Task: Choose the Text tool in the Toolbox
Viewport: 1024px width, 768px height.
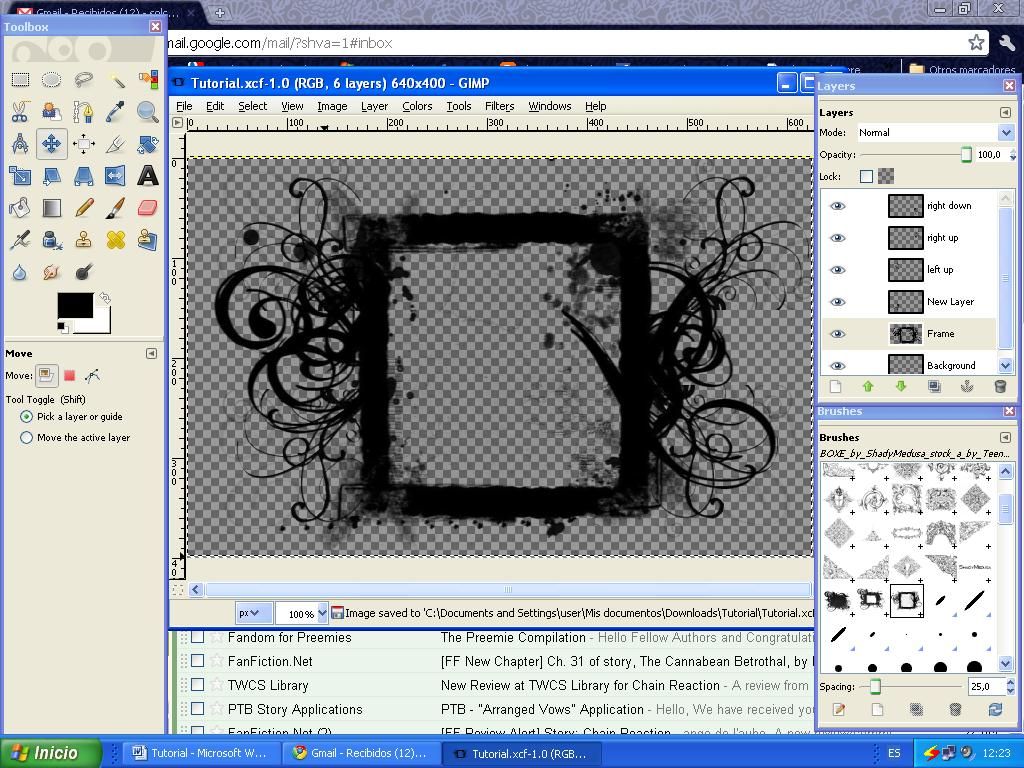Action: click(x=148, y=175)
